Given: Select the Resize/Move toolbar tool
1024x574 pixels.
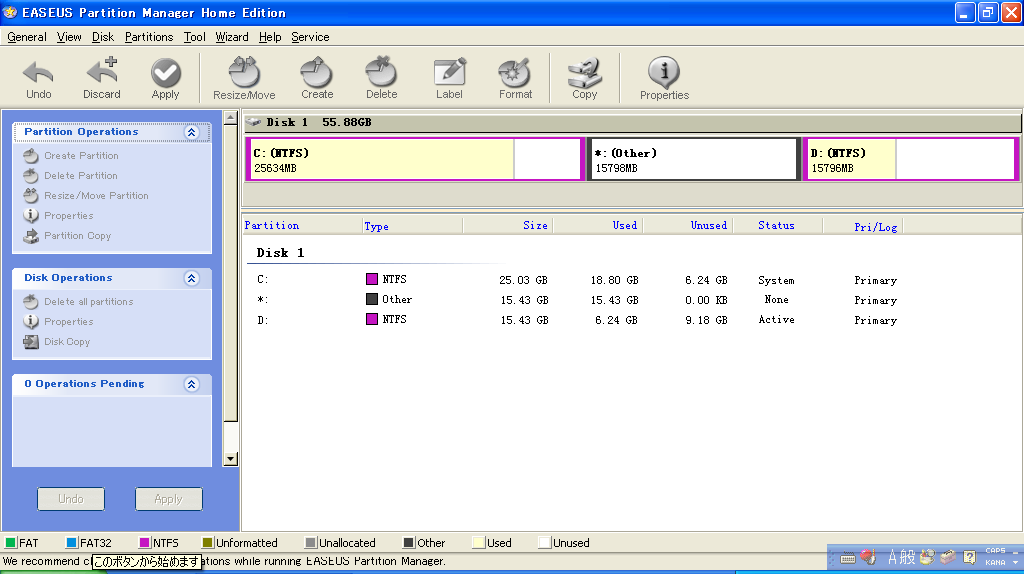Looking at the screenshot, I should point(244,78).
